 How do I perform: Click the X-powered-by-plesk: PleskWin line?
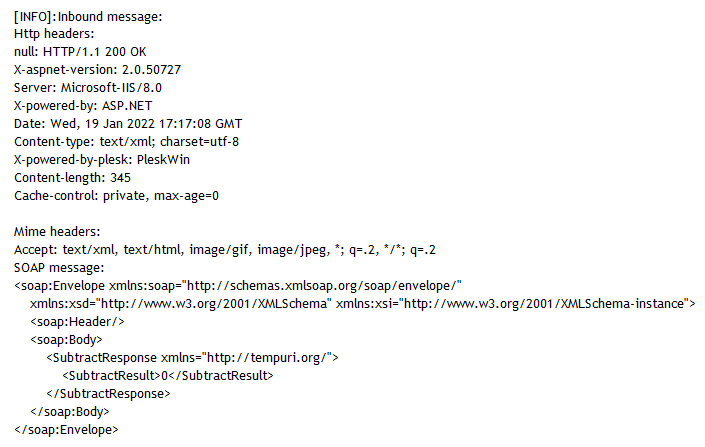point(102,160)
